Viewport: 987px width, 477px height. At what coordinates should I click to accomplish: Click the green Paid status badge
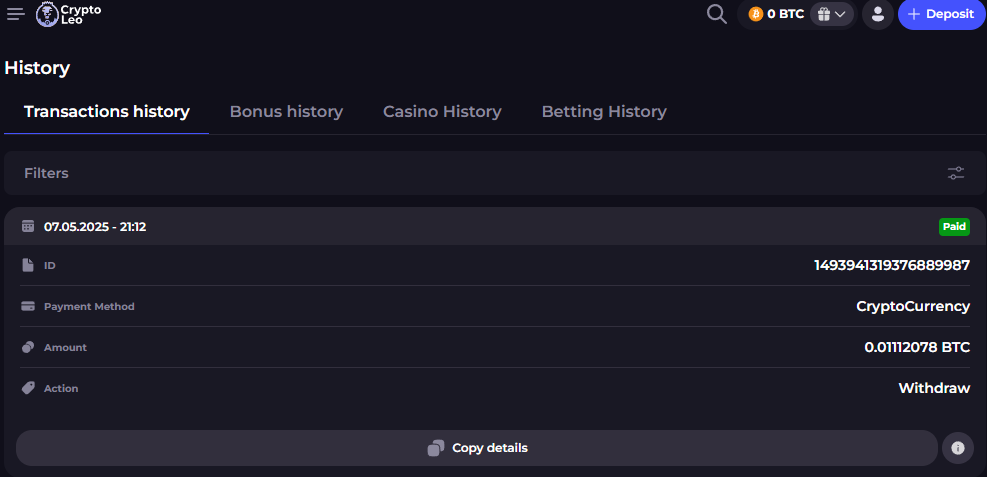954,227
